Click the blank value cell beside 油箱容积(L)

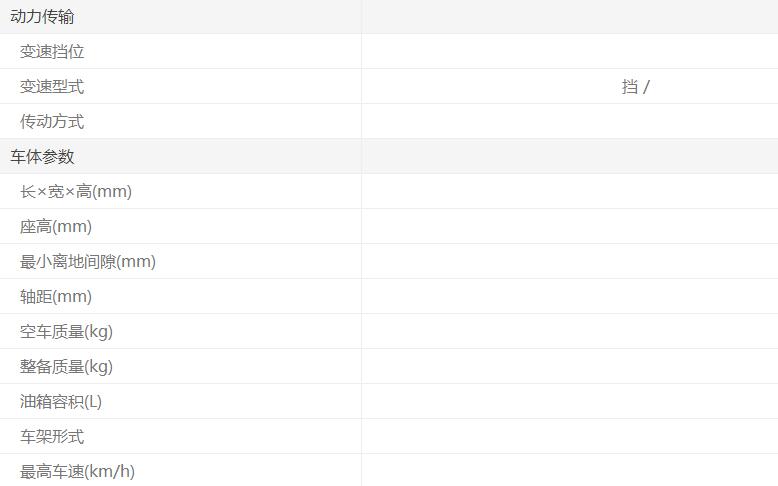569,402
